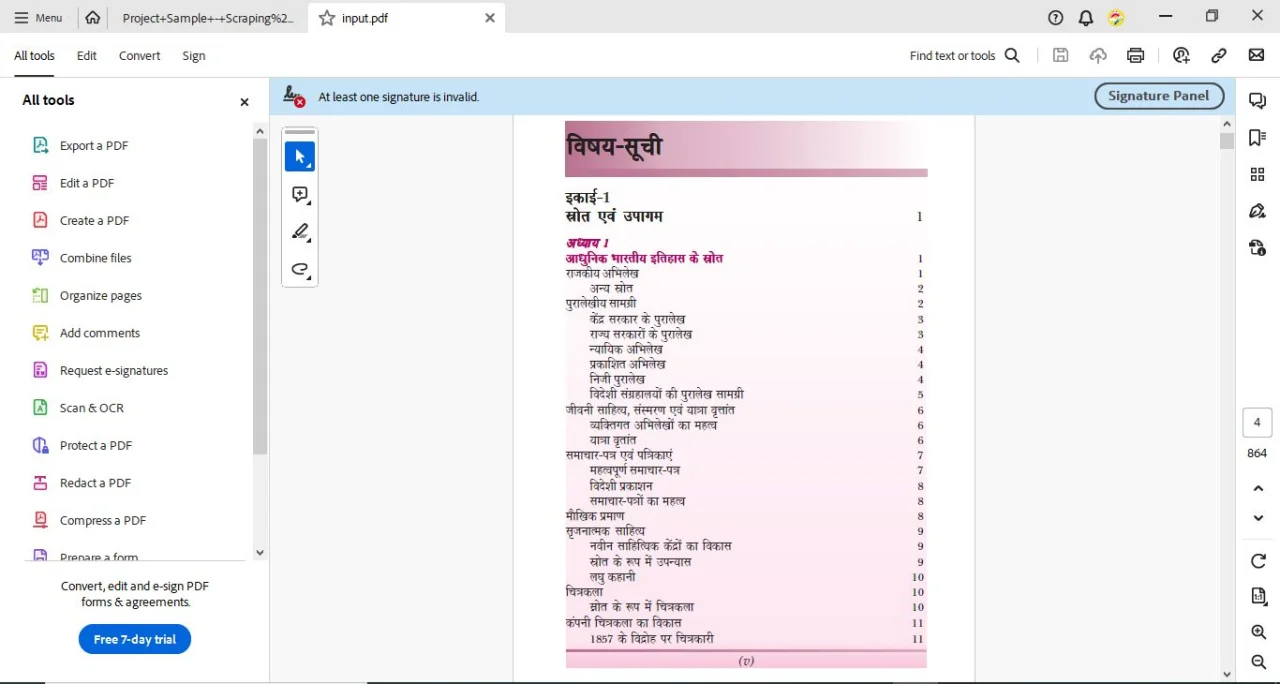Open Help via the question mark icon
The width and height of the screenshot is (1280, 684).
pos(1056,18)
